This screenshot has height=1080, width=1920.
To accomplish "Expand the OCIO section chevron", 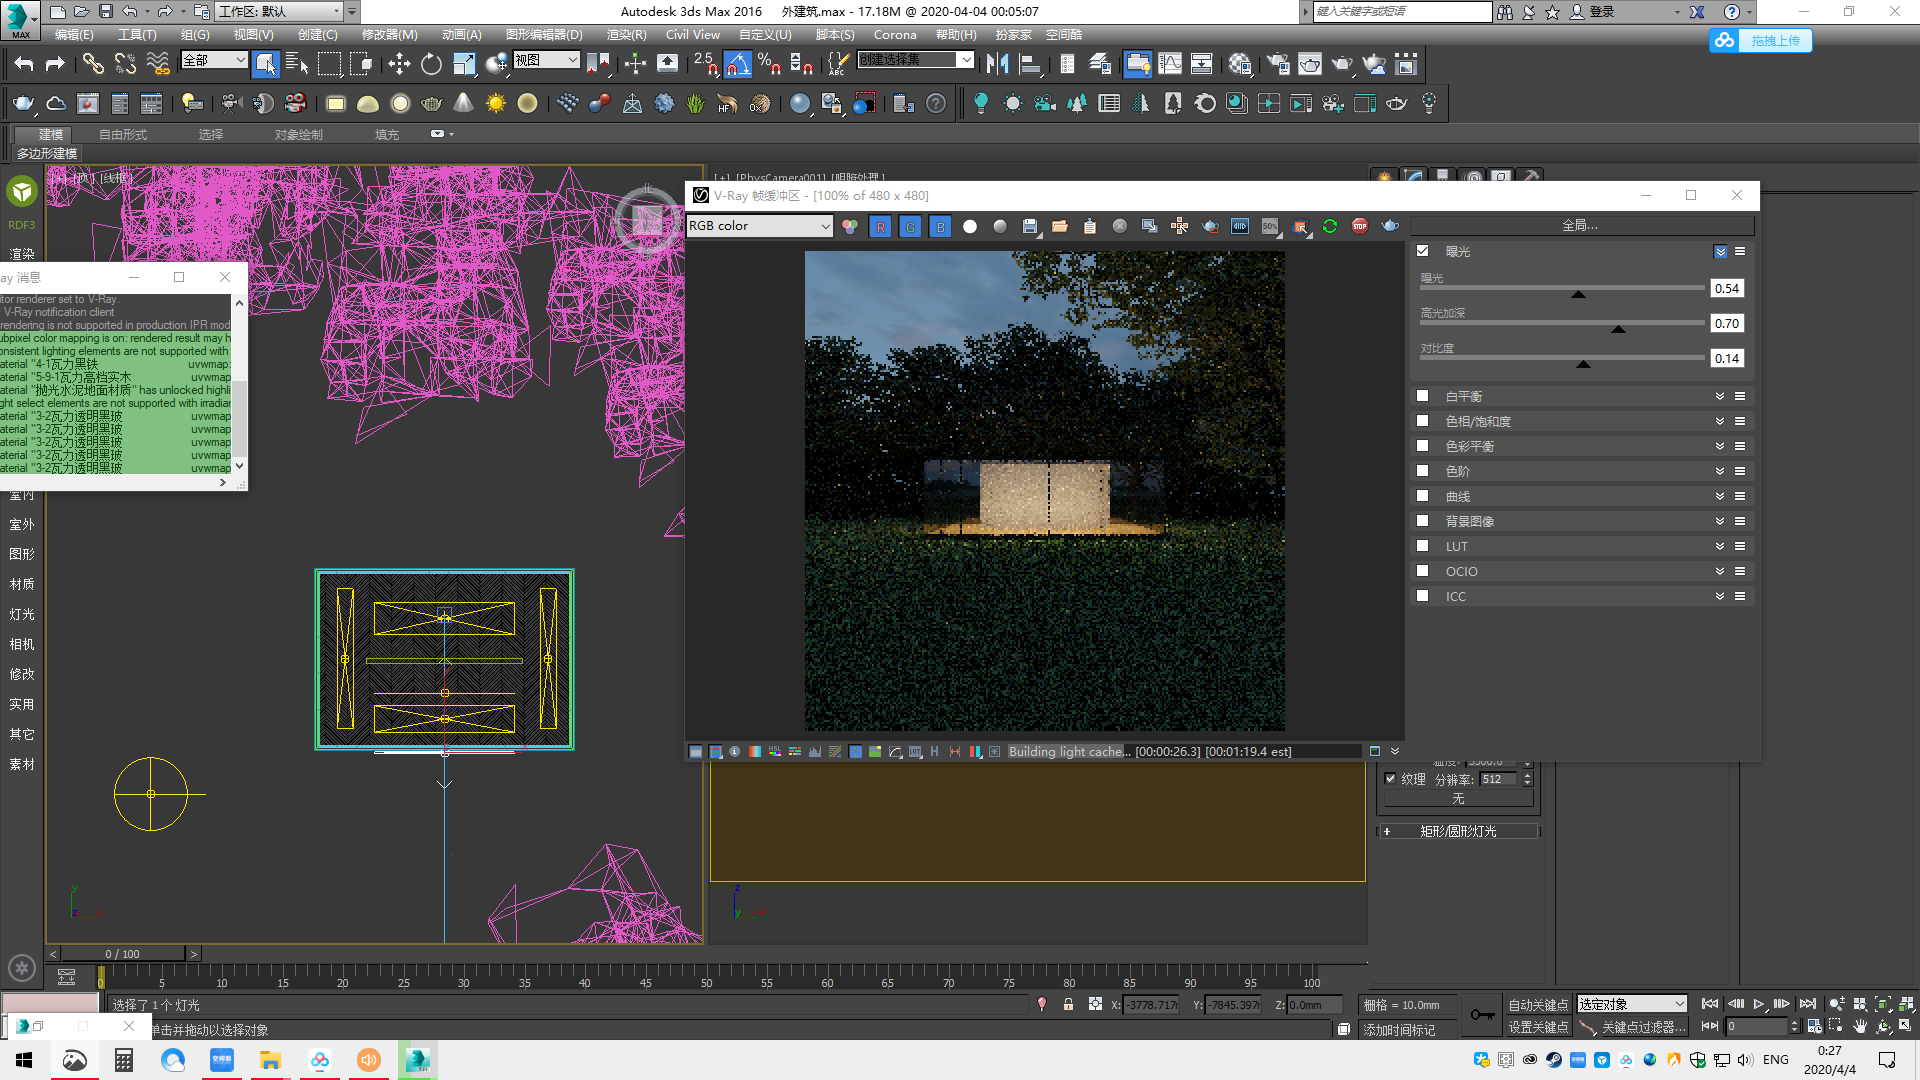I will tap(1720, 571).
